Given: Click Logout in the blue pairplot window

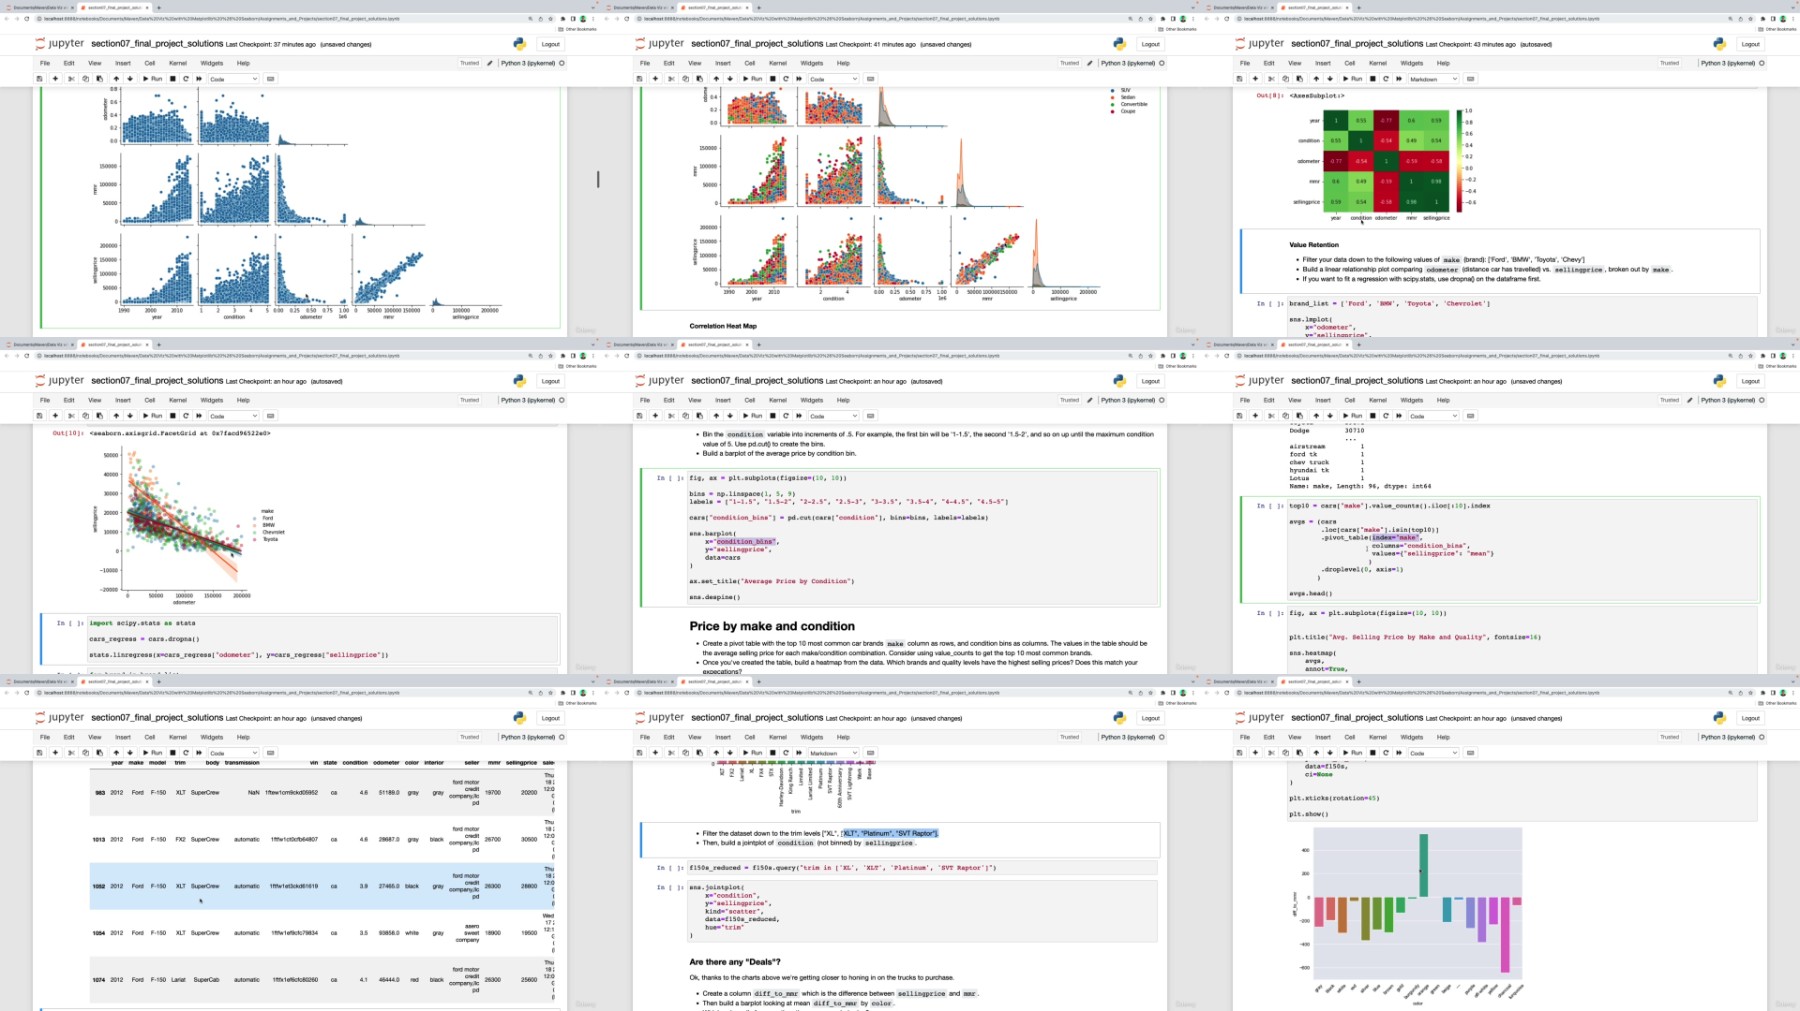Looking at the screenshot, I should [550, 44].
